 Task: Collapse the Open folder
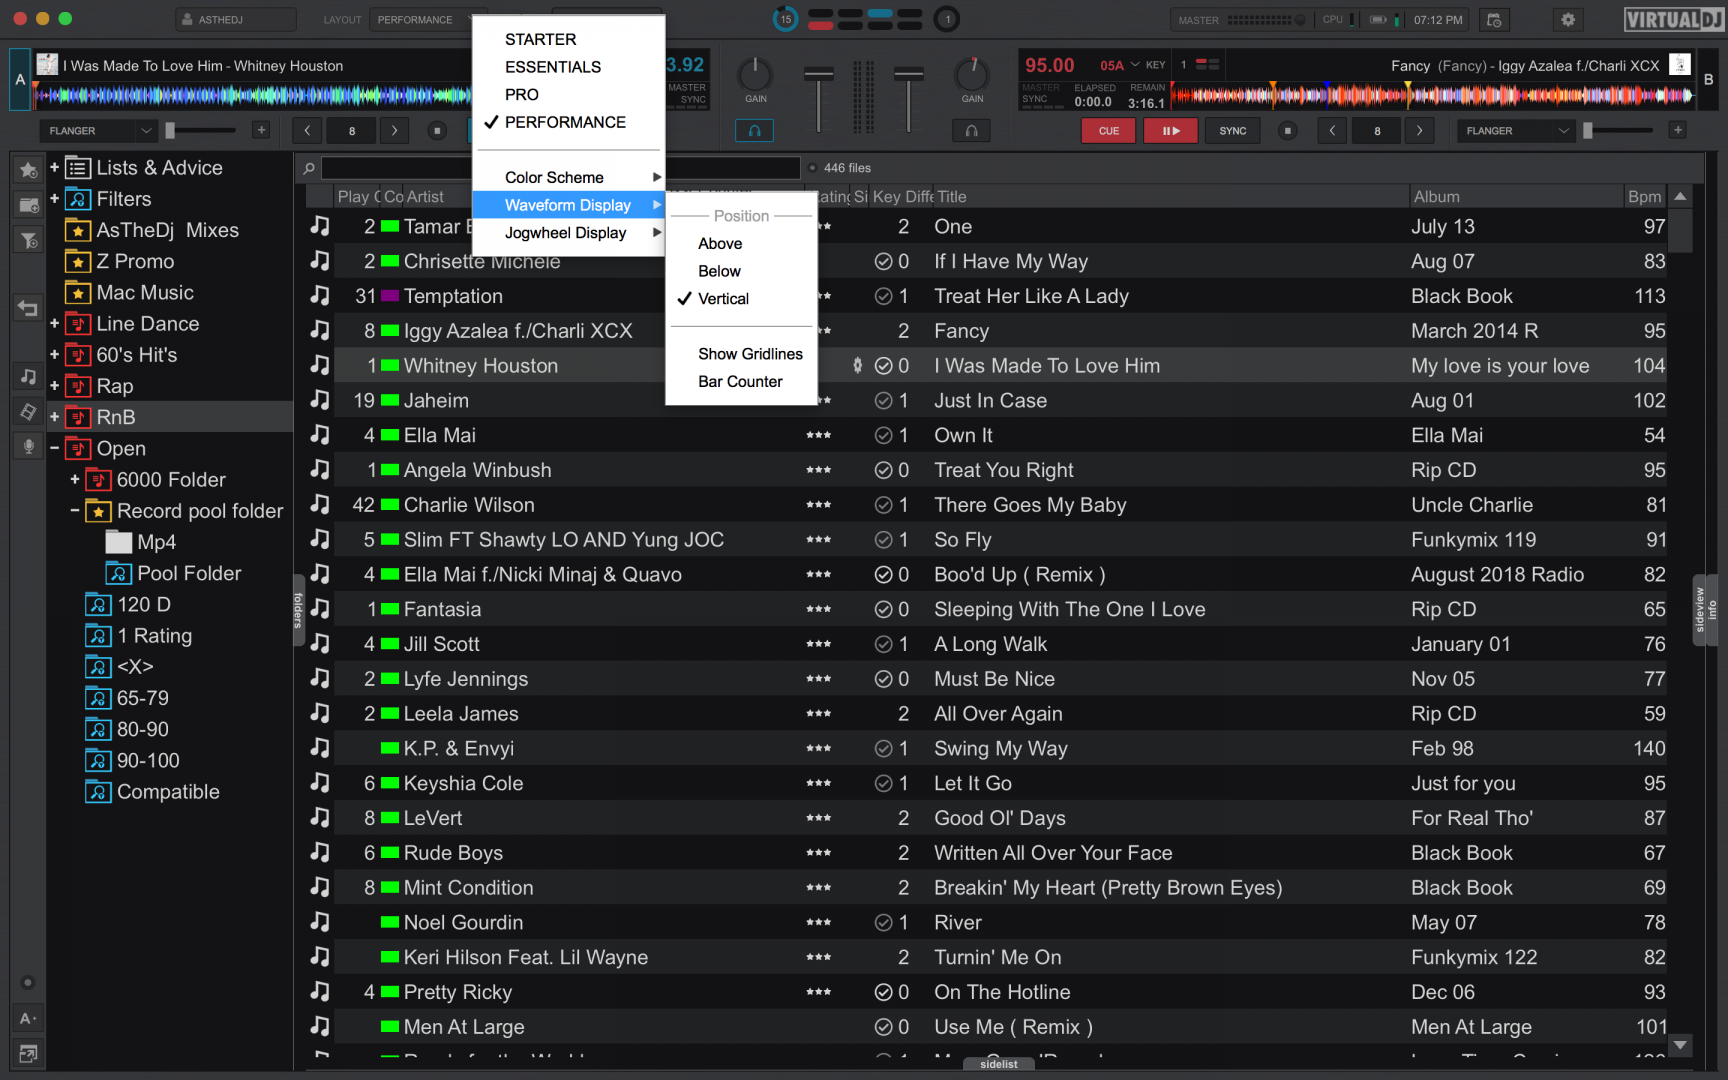click(54, 448)
